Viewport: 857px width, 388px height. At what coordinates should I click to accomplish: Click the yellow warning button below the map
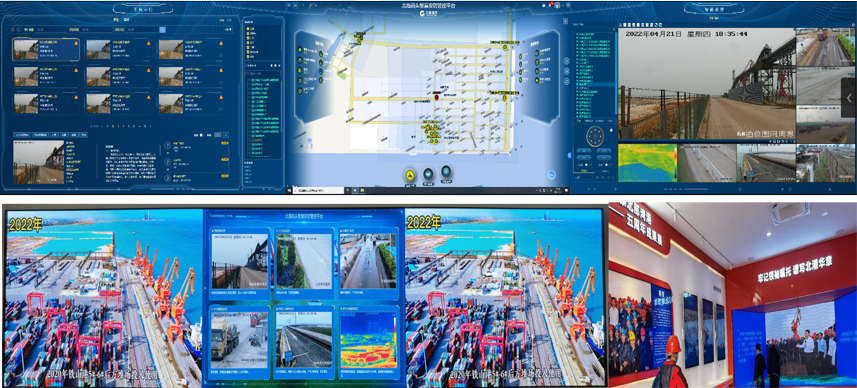click(410, 175)
